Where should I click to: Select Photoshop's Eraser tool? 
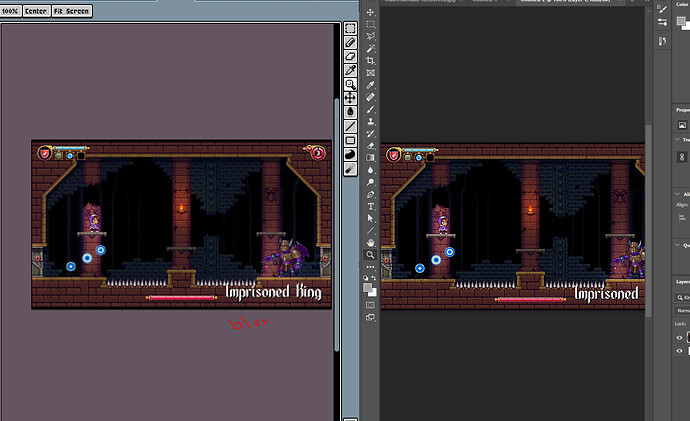[x=371, y=146]
